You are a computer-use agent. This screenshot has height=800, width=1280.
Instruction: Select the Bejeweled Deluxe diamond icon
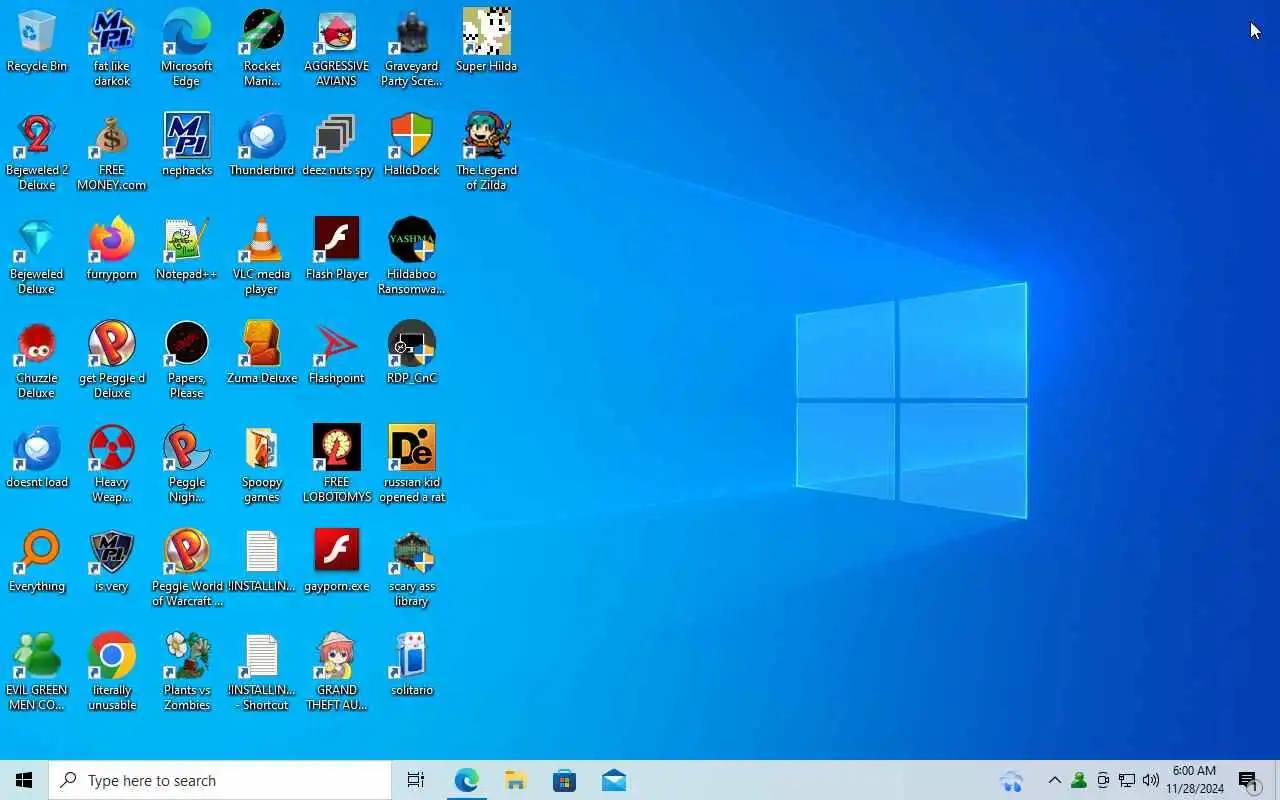click(x=37, y=256)
